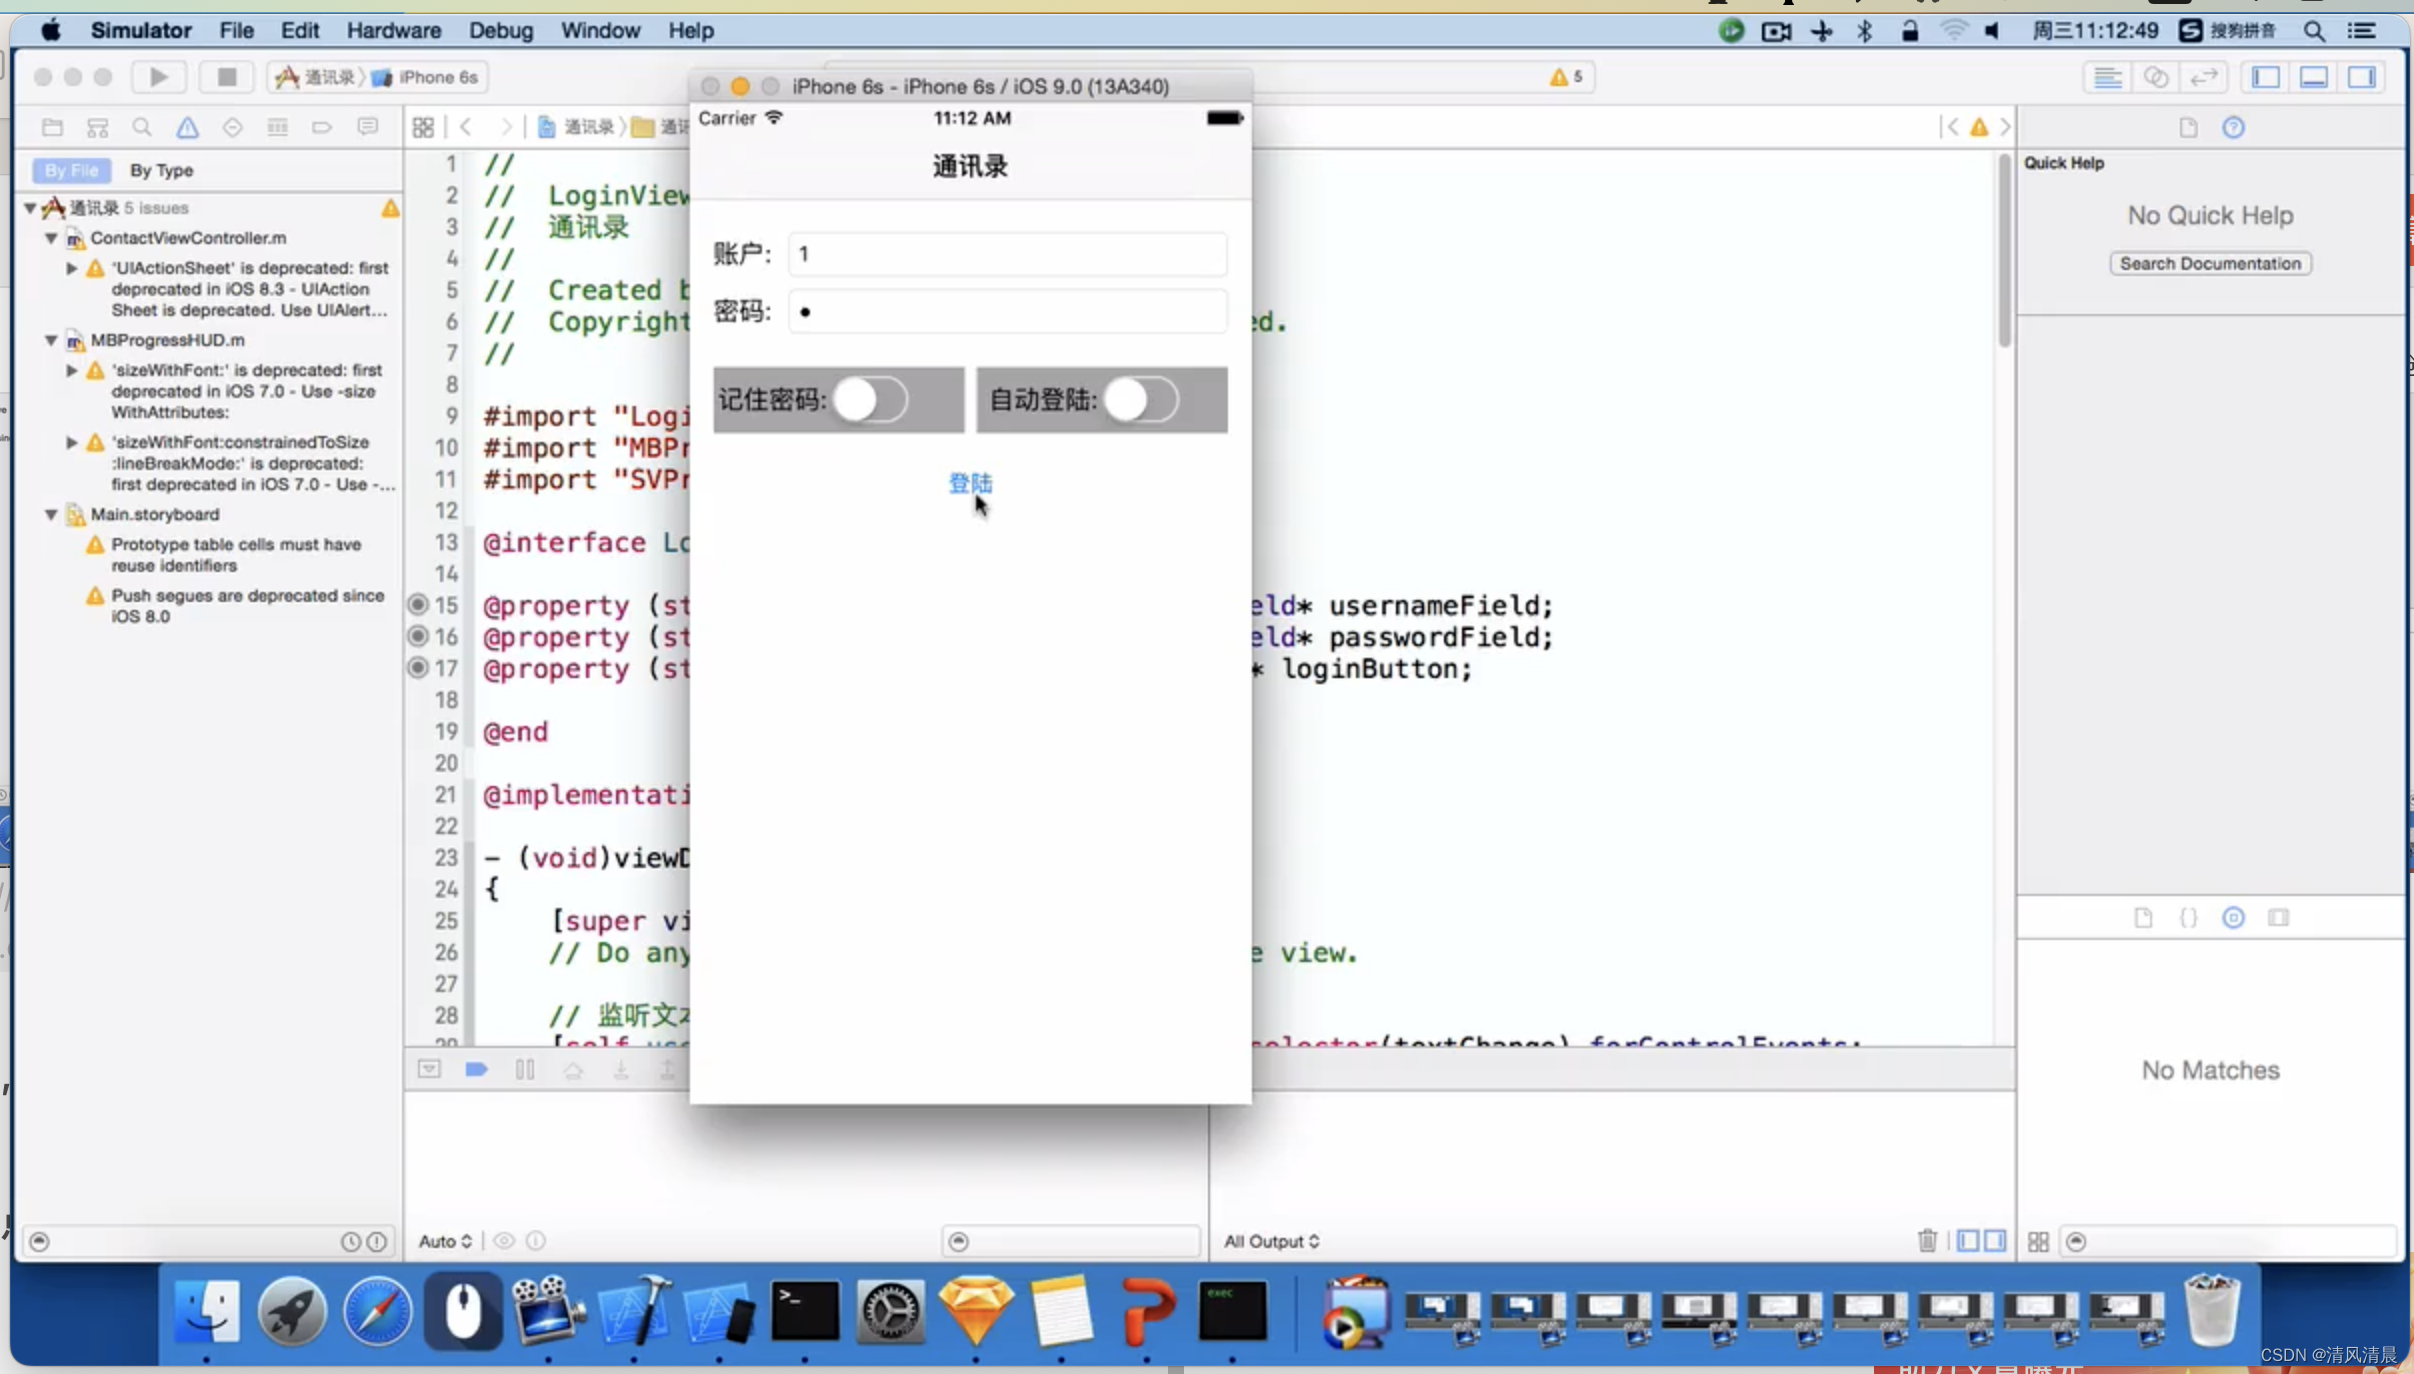
Task: Toggle breakpoint circle at line 16
Action: coord(418,636)
